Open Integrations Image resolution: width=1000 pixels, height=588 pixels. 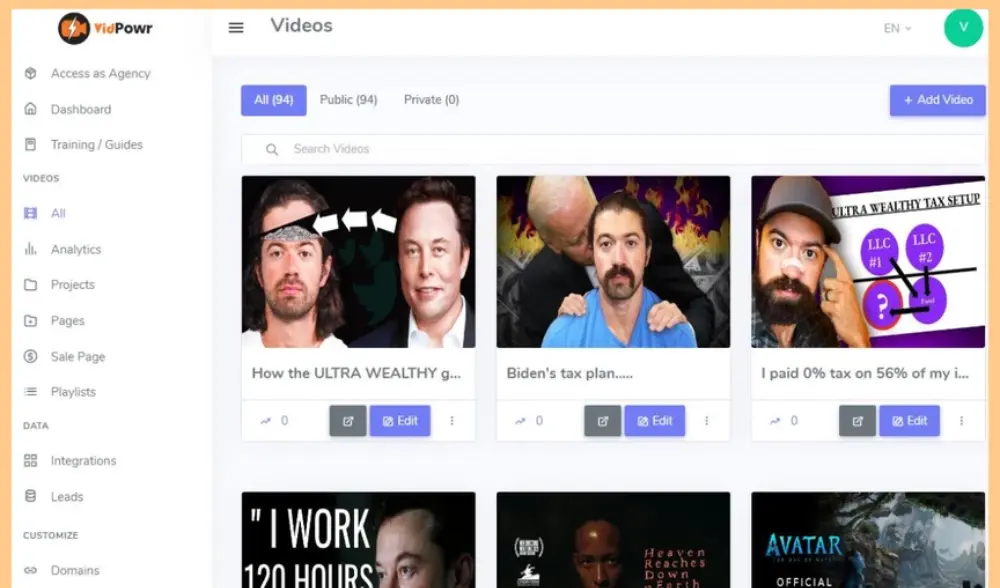84,460
